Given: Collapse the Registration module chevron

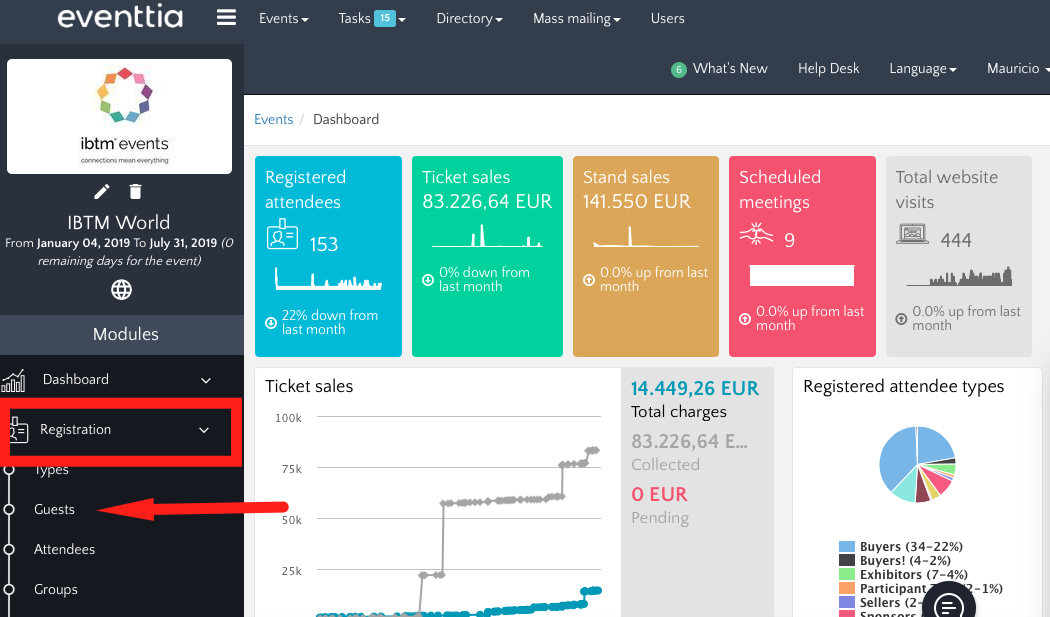Looking at the screenshot, I should (204, 430).
